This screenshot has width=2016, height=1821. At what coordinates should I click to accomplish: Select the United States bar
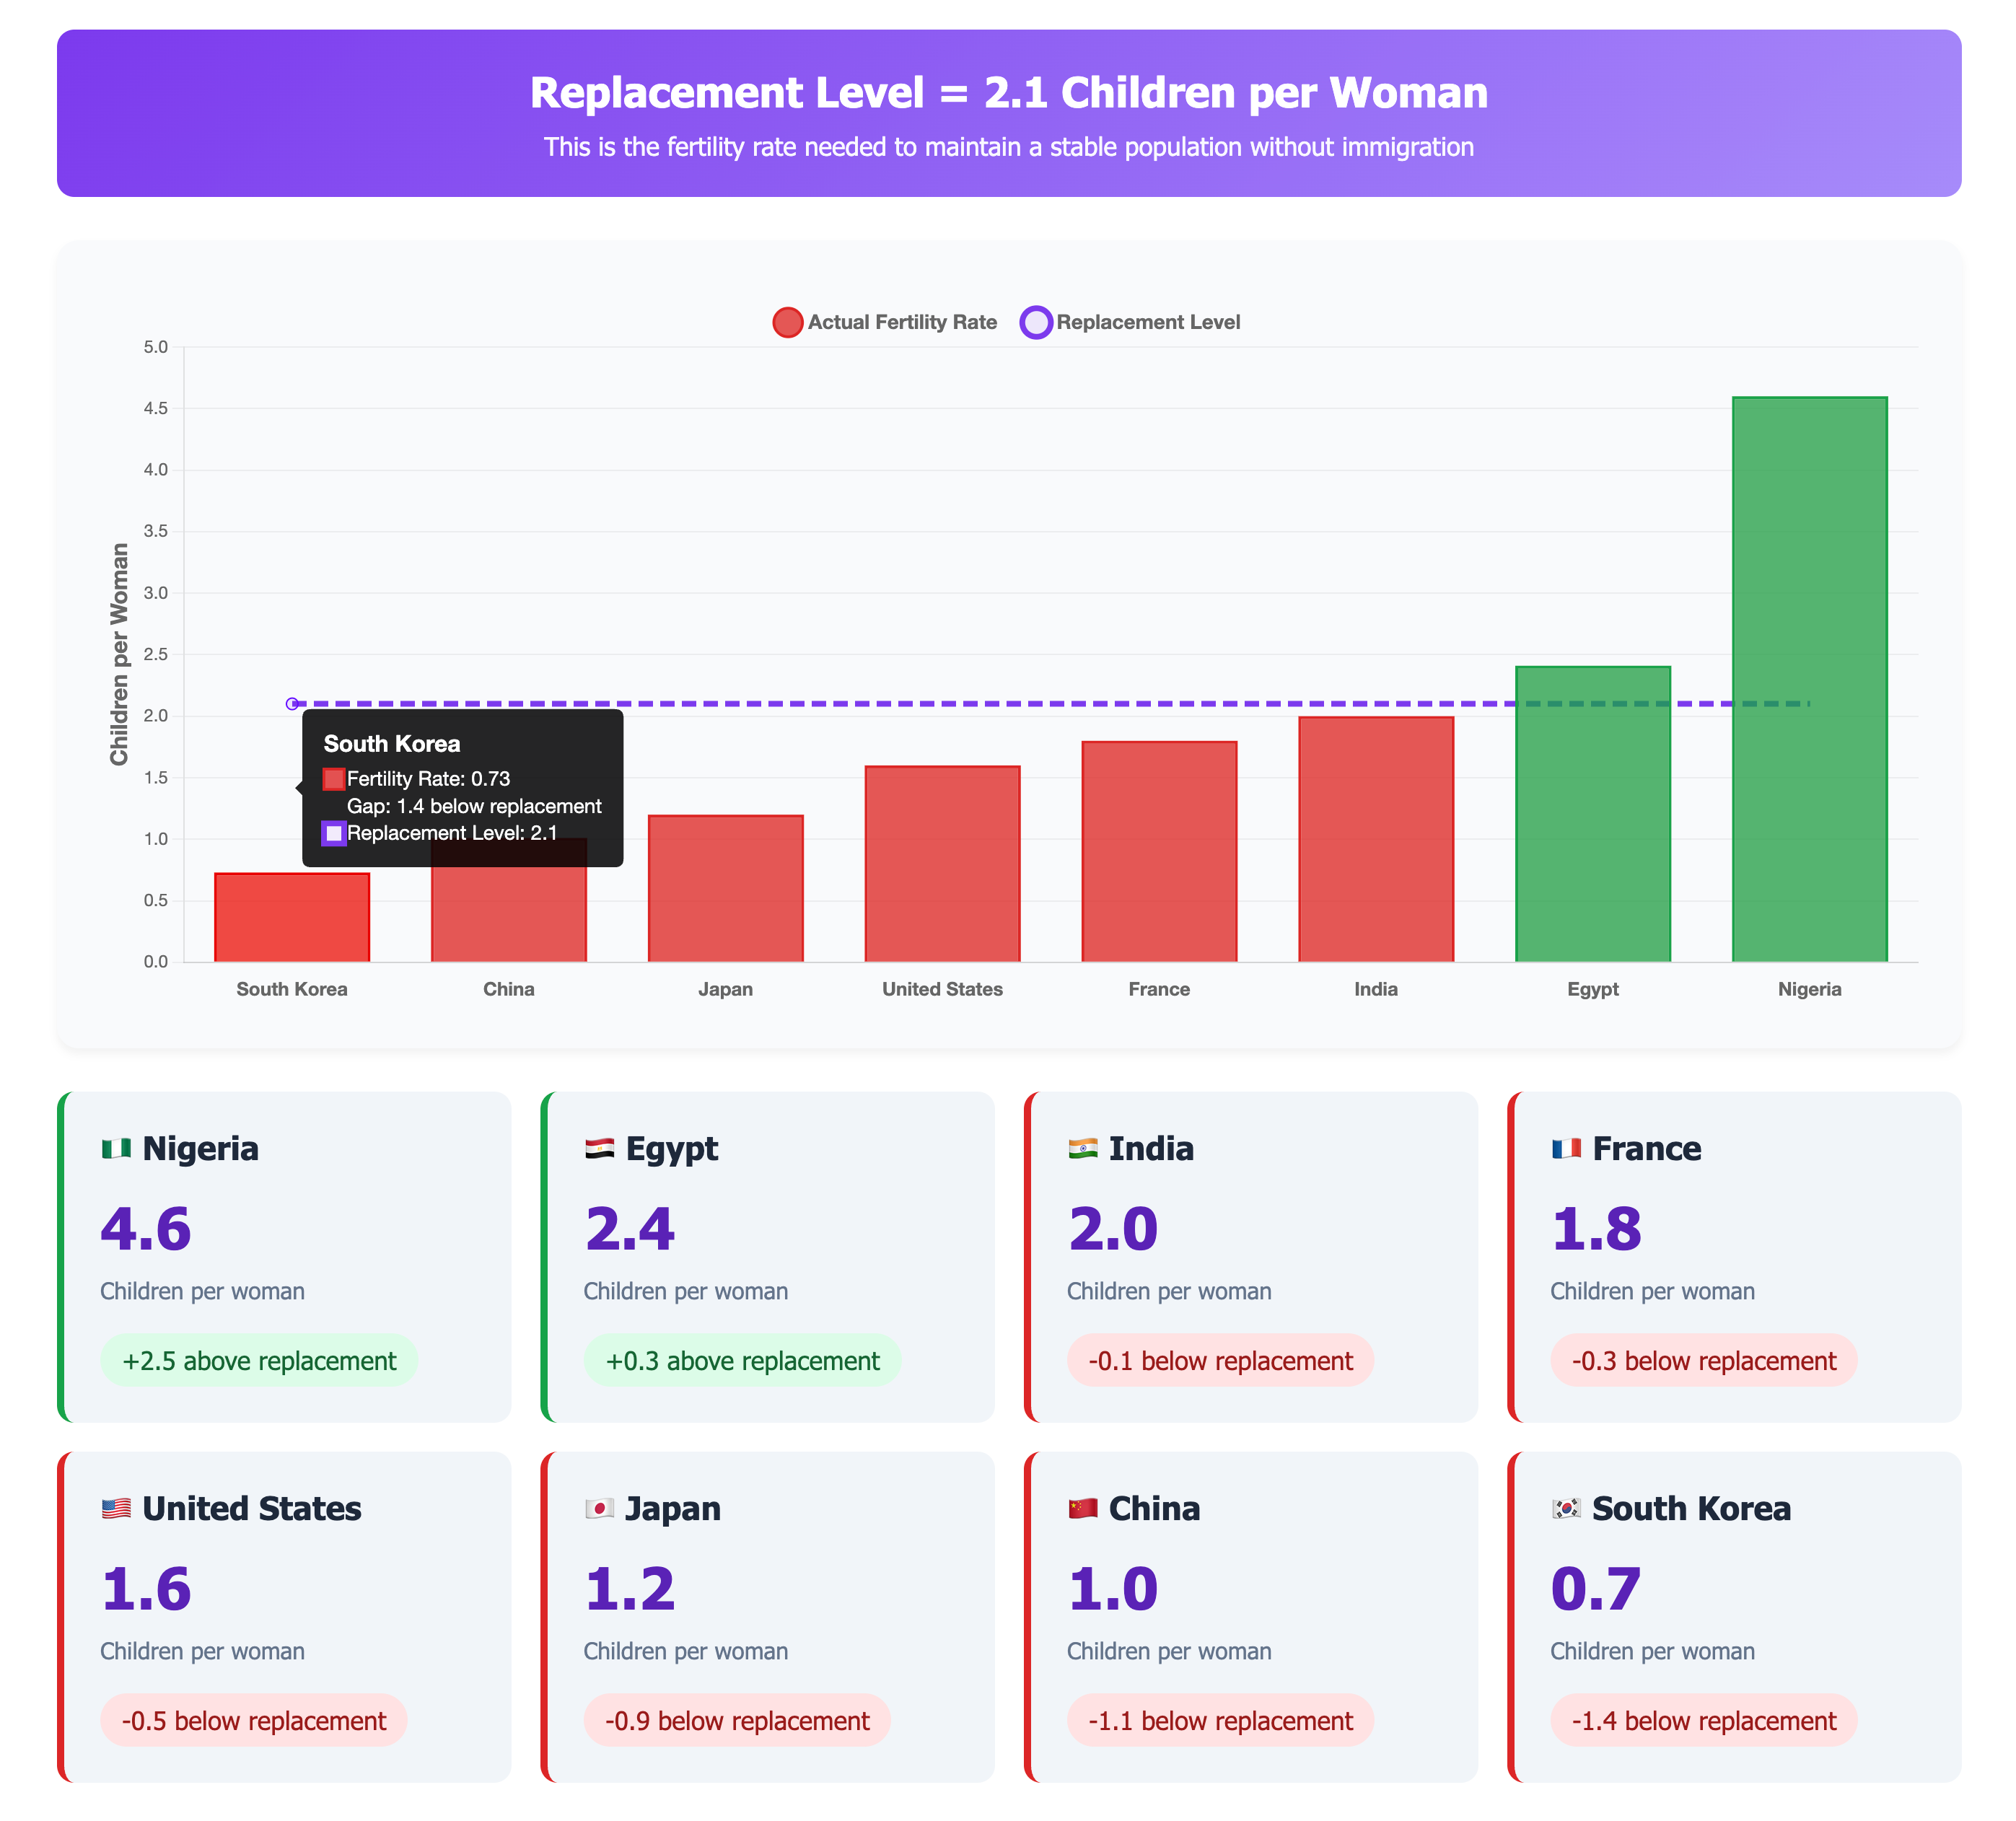[x=942, y=865]
